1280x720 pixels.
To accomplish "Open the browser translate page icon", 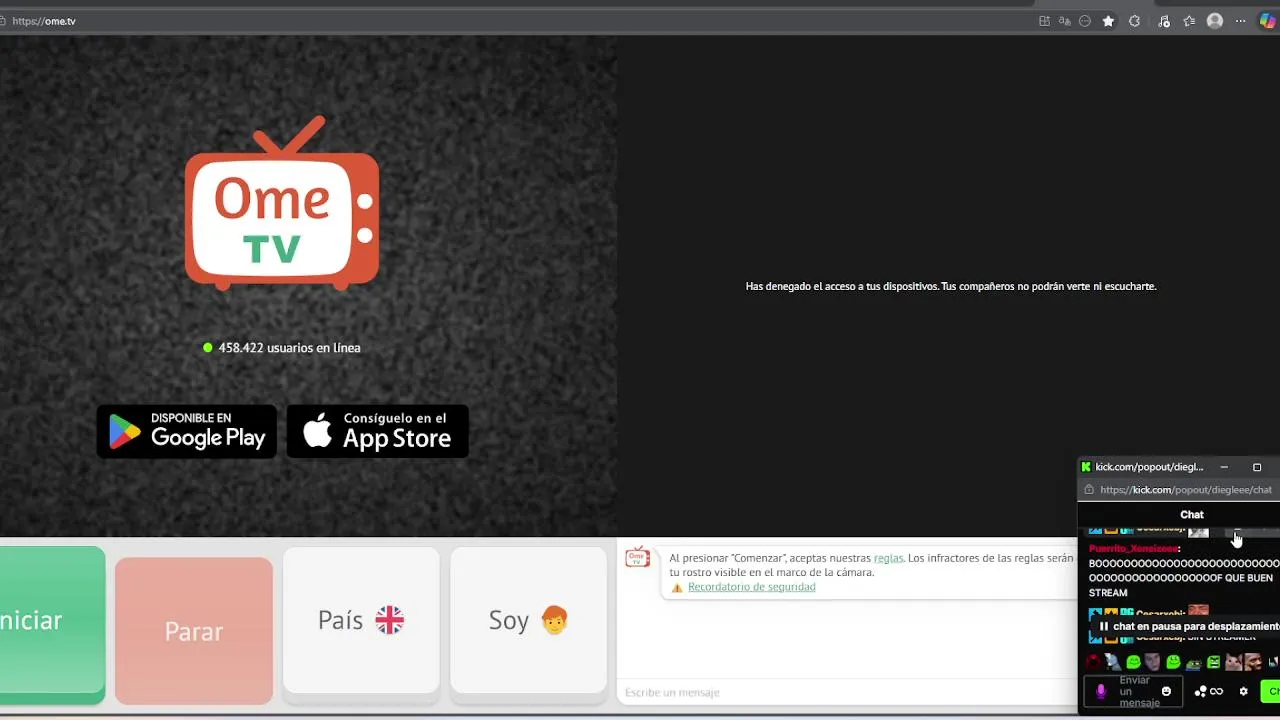I will pyautogui.click(x=1064, y=21).
